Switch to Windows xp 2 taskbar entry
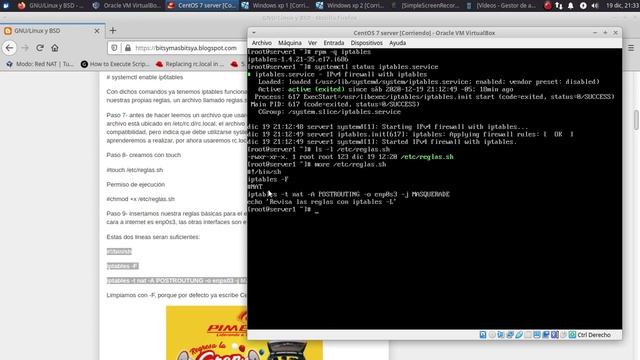 (350, 5)
